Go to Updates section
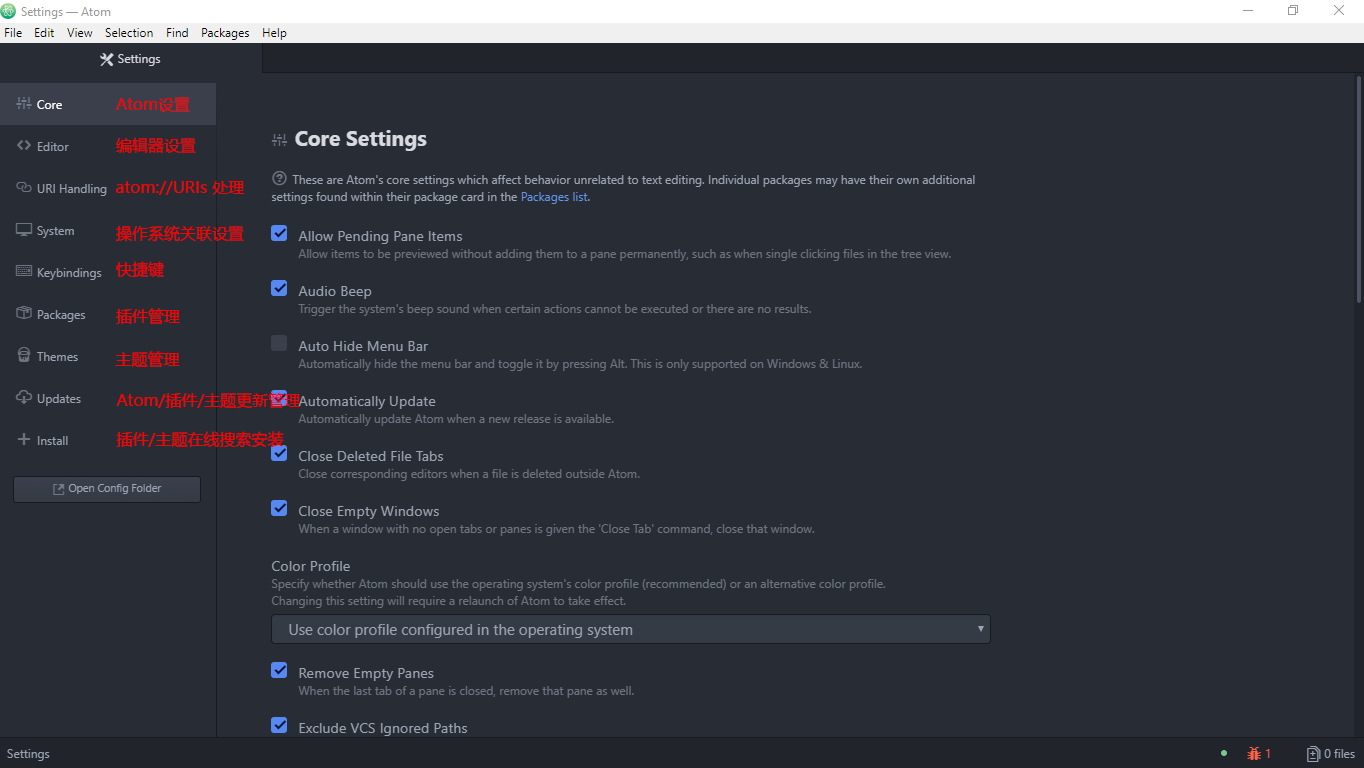 pyautogui.click(x=108, y=398)
